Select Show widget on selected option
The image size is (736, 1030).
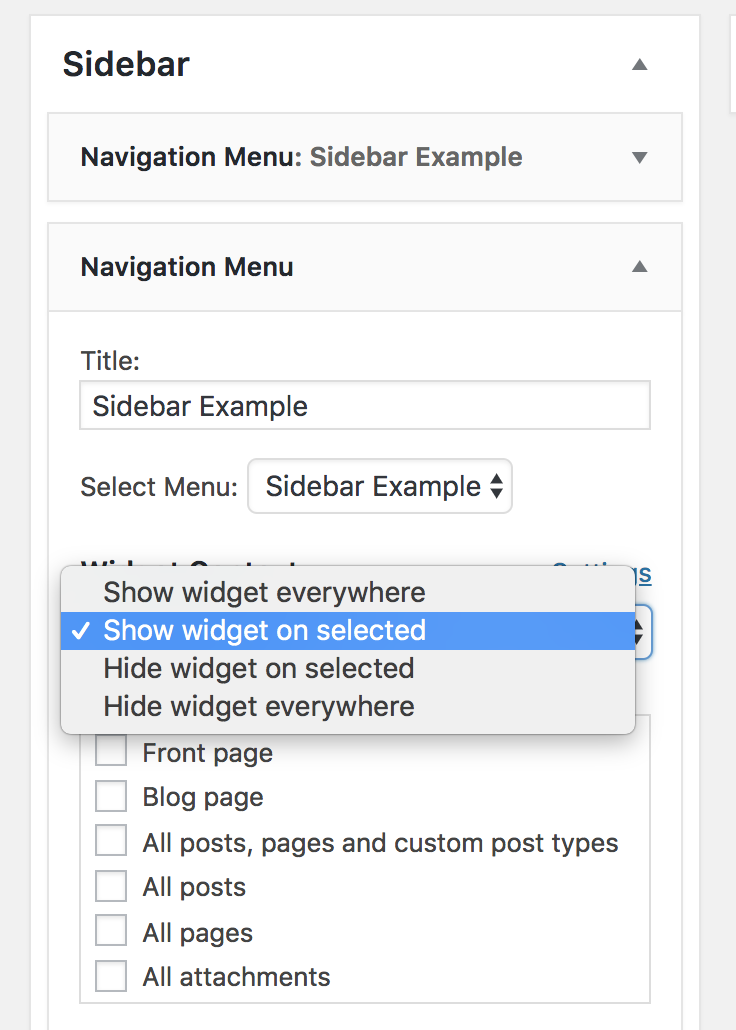point(348,631)
